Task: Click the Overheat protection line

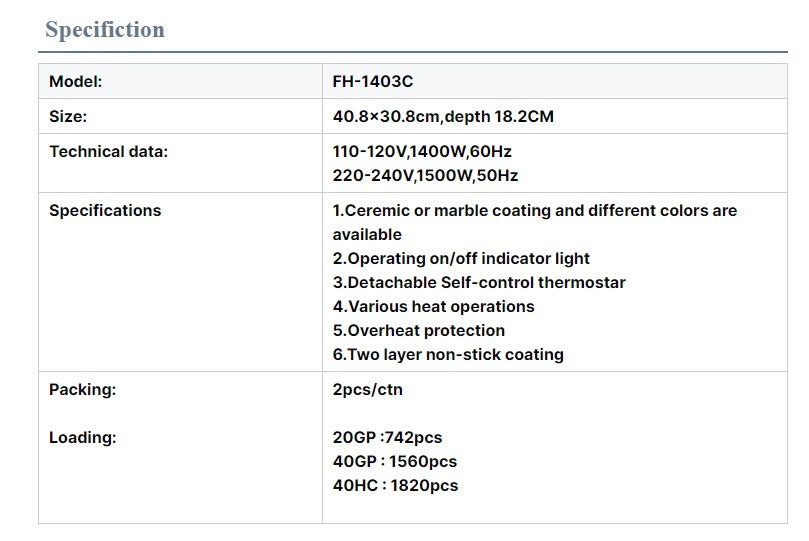Action: tap(418, 331)
